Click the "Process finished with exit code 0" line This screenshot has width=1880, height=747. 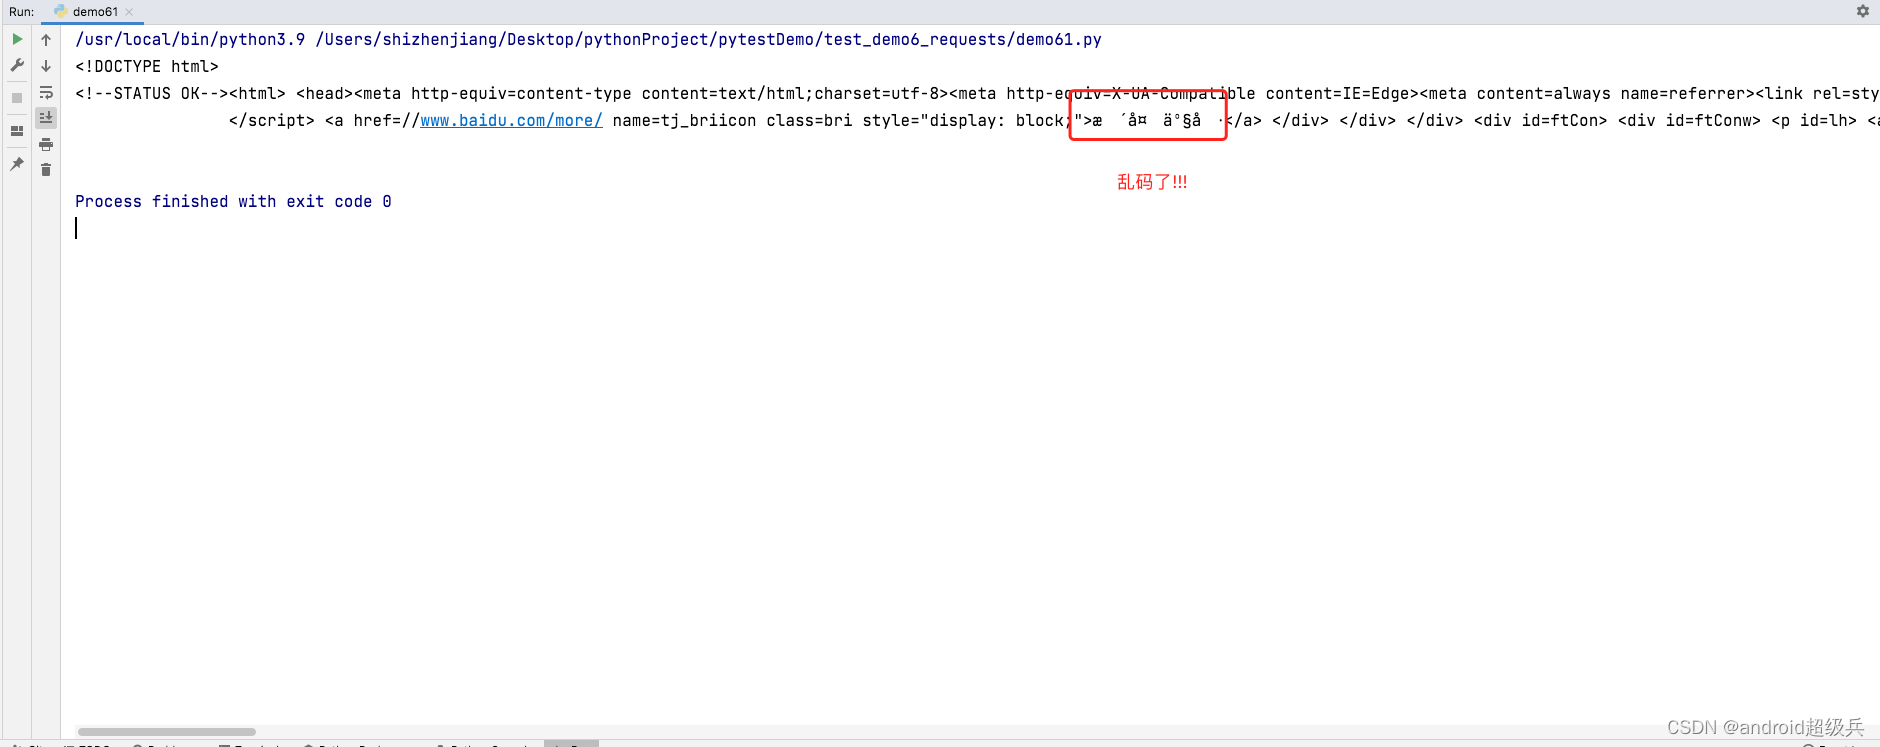coord(233,201)
